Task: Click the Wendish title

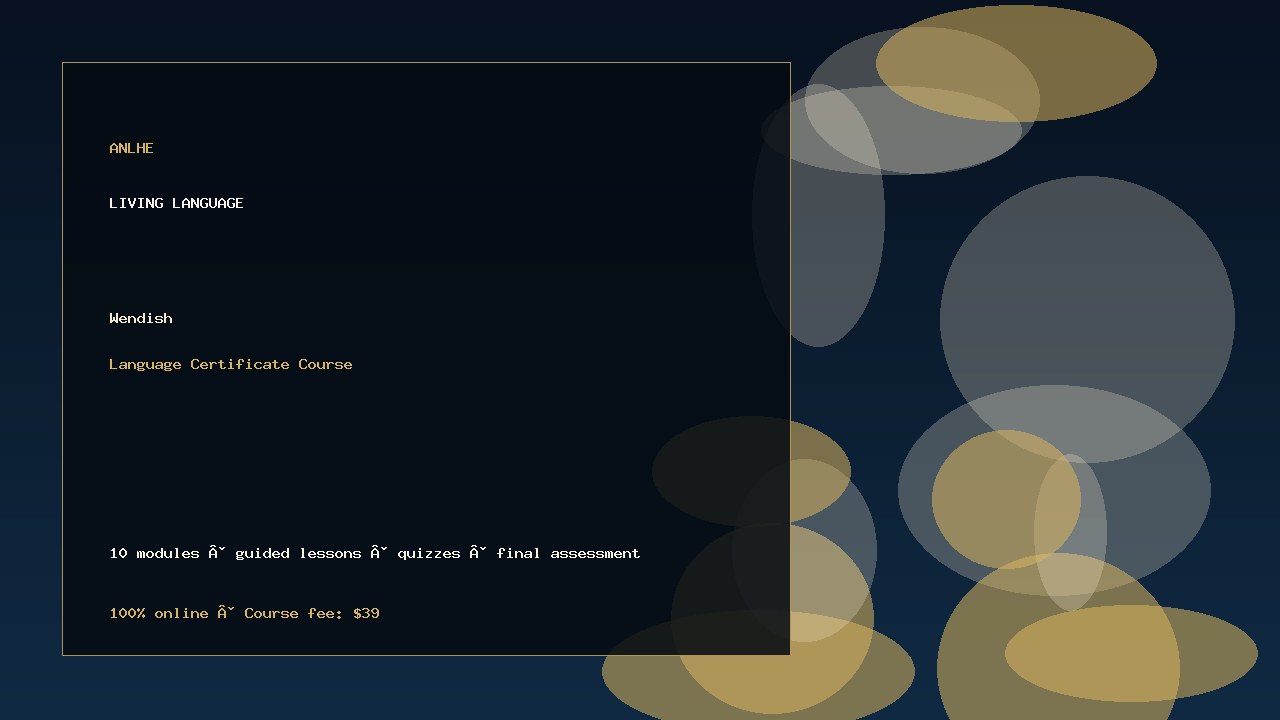Action: 141,318
